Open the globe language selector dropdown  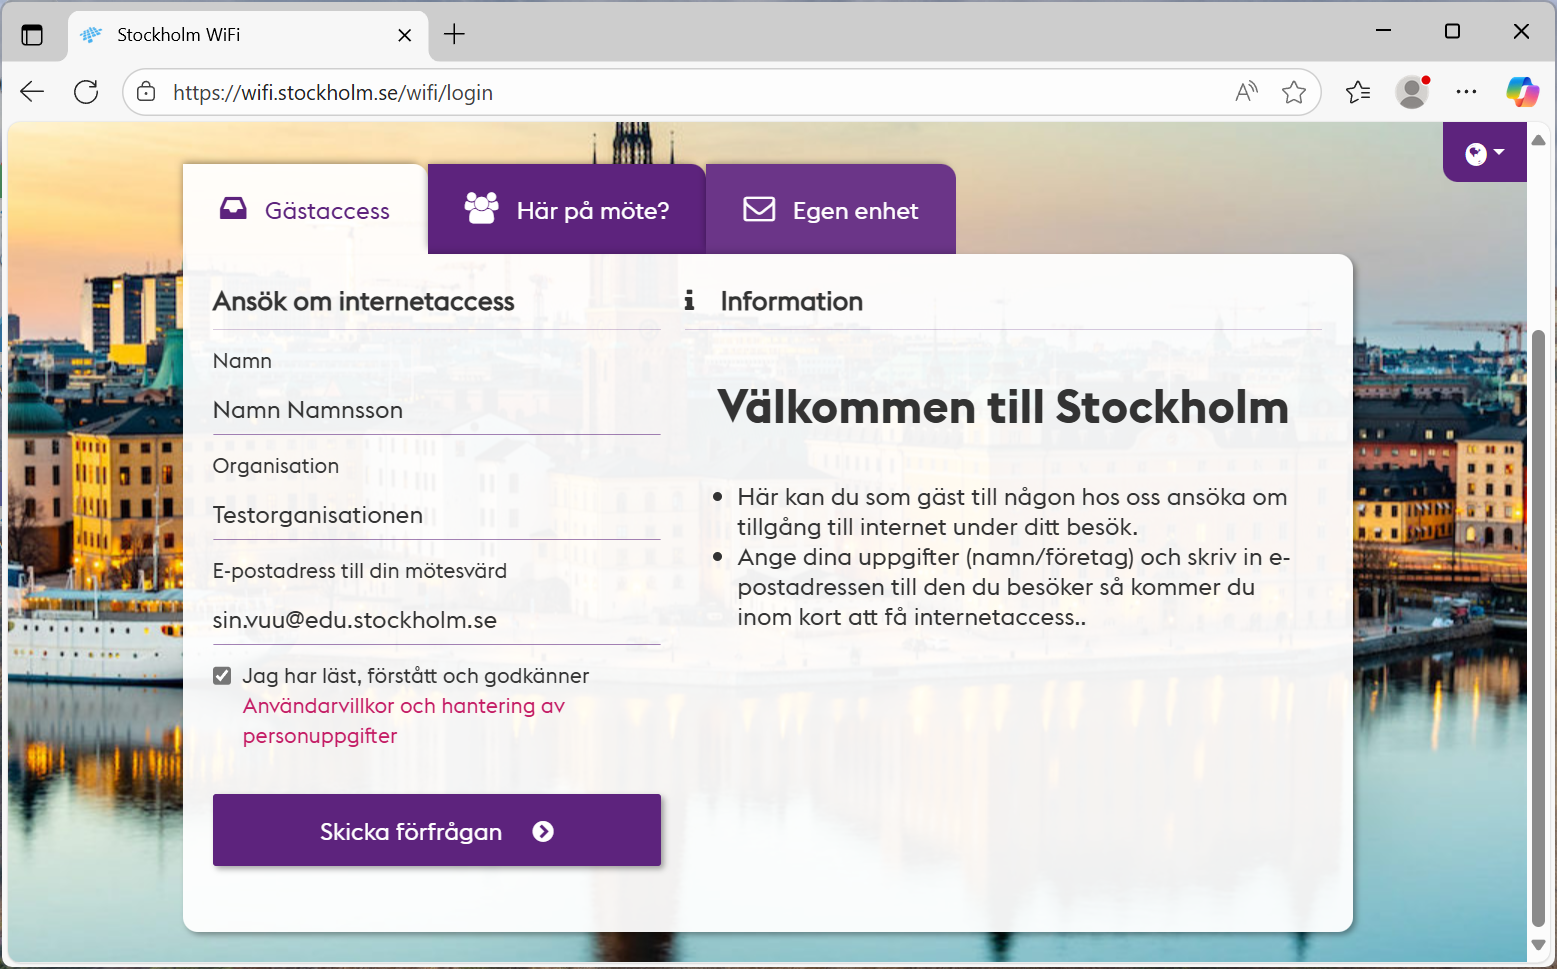point(1483,152)
